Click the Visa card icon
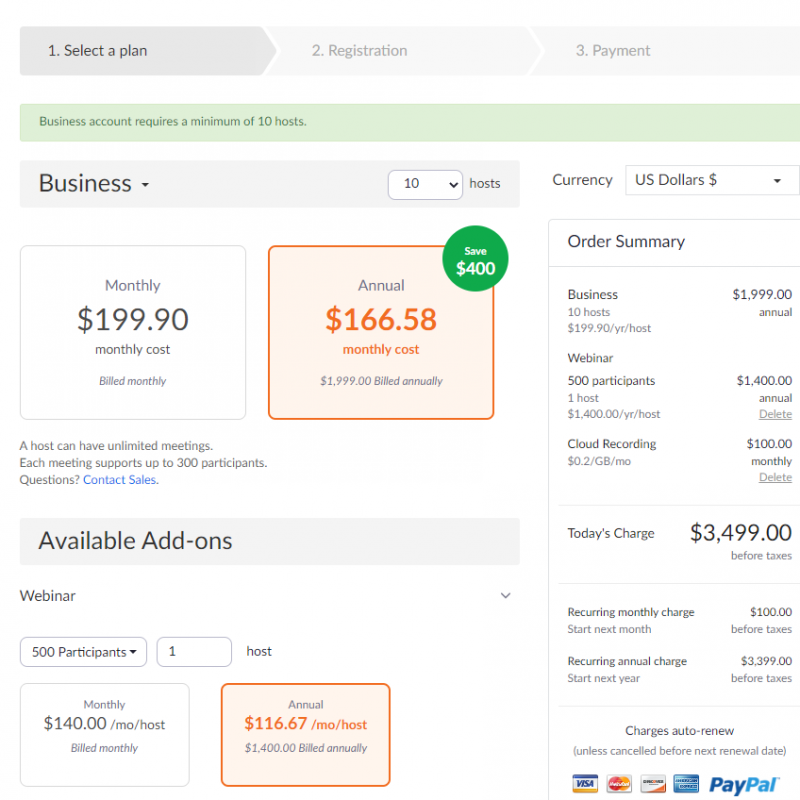Viewport: 800px width, 800px height. (585, 783)
